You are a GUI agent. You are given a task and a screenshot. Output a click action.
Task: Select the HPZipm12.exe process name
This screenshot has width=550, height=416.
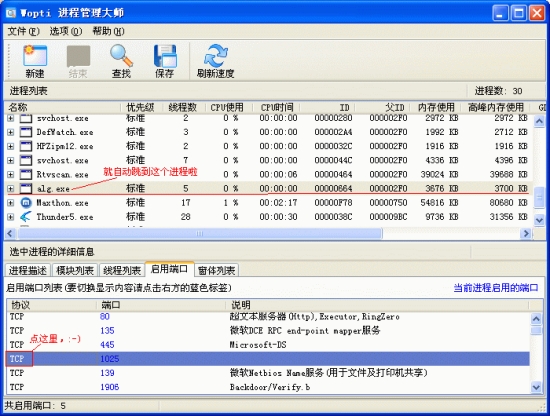(65, 146)
